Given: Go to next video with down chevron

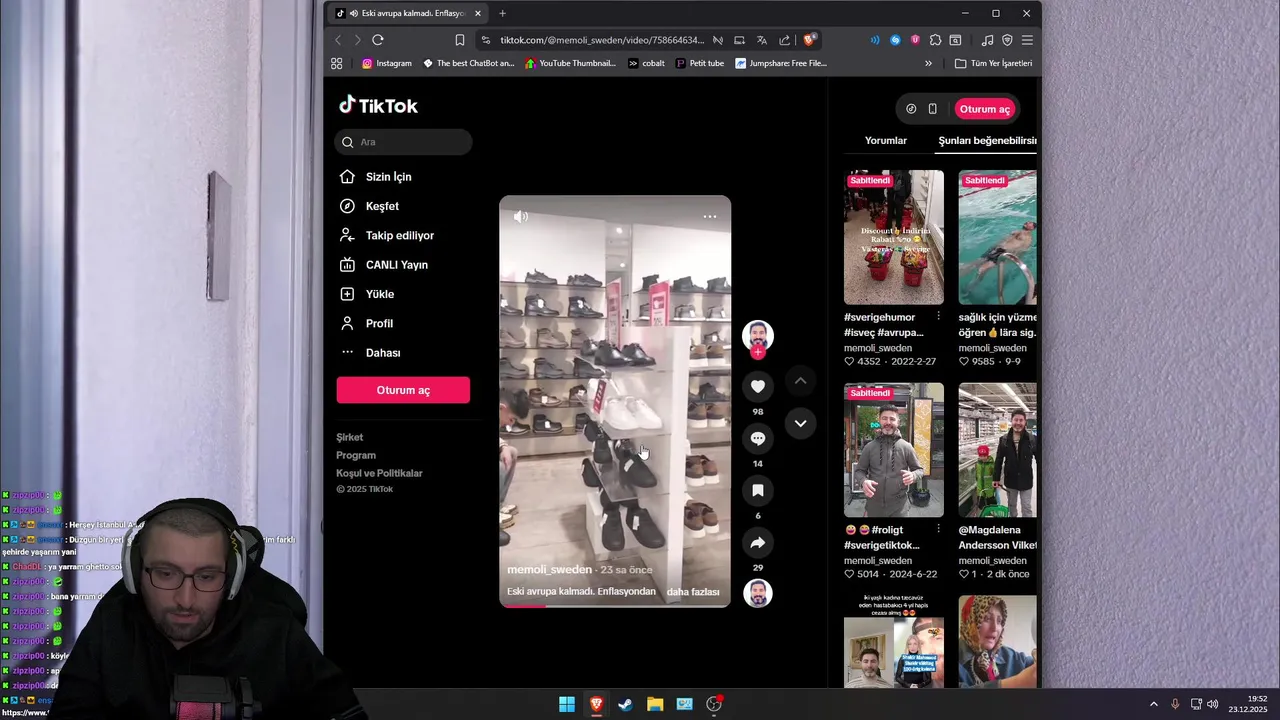Looking at the screenshot, I should pos(800,423).
